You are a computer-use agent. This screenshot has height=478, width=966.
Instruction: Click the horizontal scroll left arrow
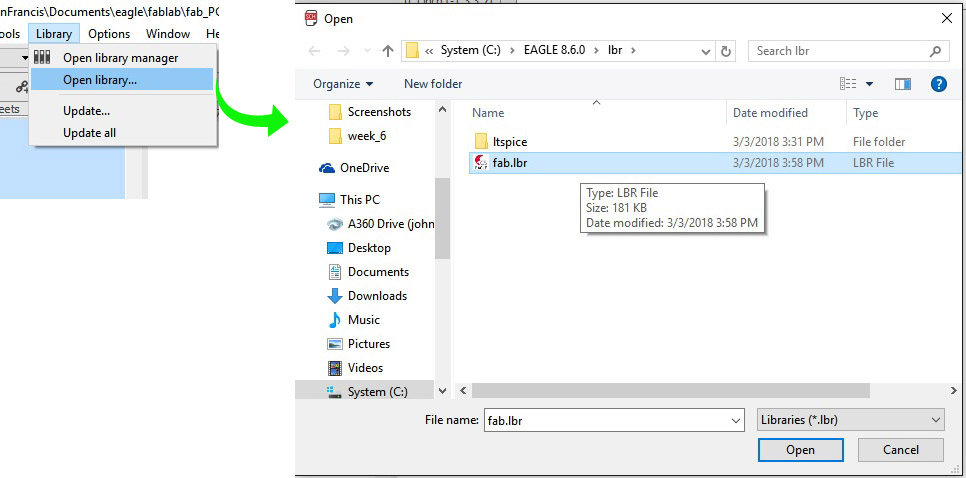[x=463, y=391]
